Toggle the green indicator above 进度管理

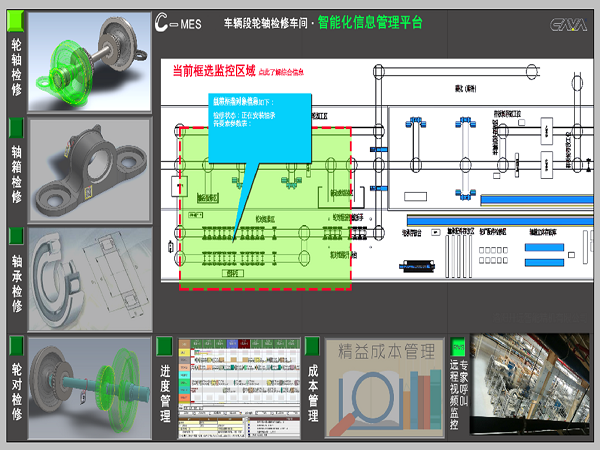pyautogui.click(x=165, y=346)
